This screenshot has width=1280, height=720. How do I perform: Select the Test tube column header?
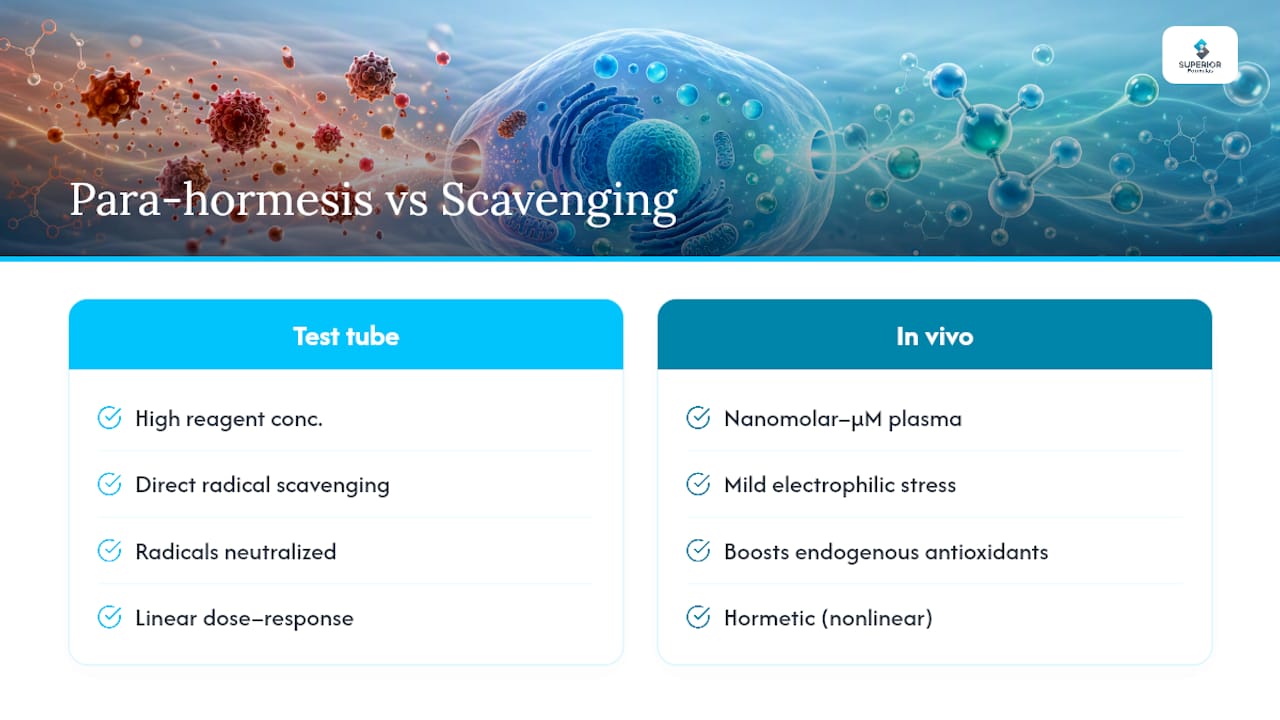pos(346,335)
